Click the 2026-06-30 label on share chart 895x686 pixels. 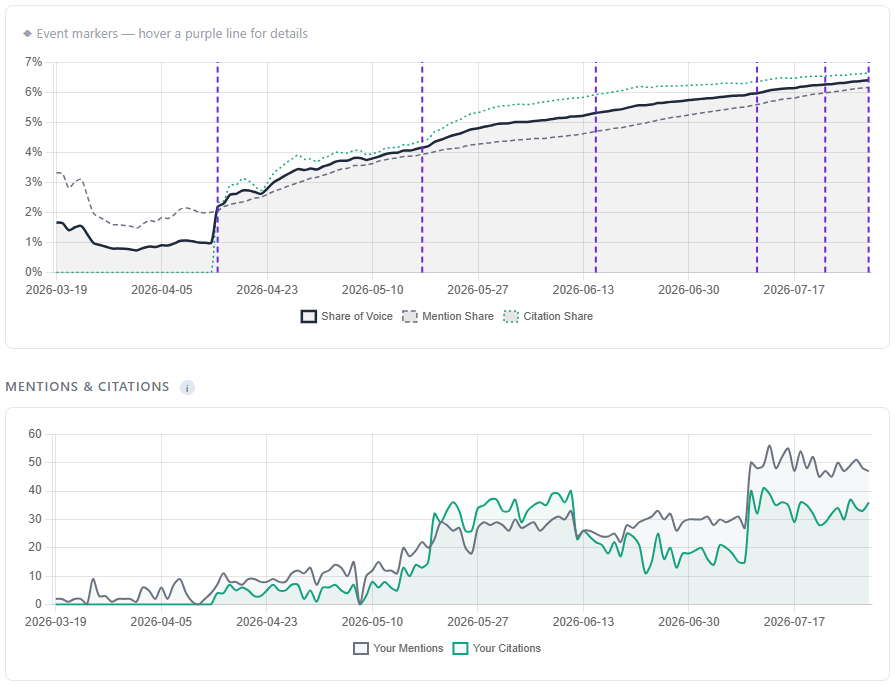coord(689,290)
